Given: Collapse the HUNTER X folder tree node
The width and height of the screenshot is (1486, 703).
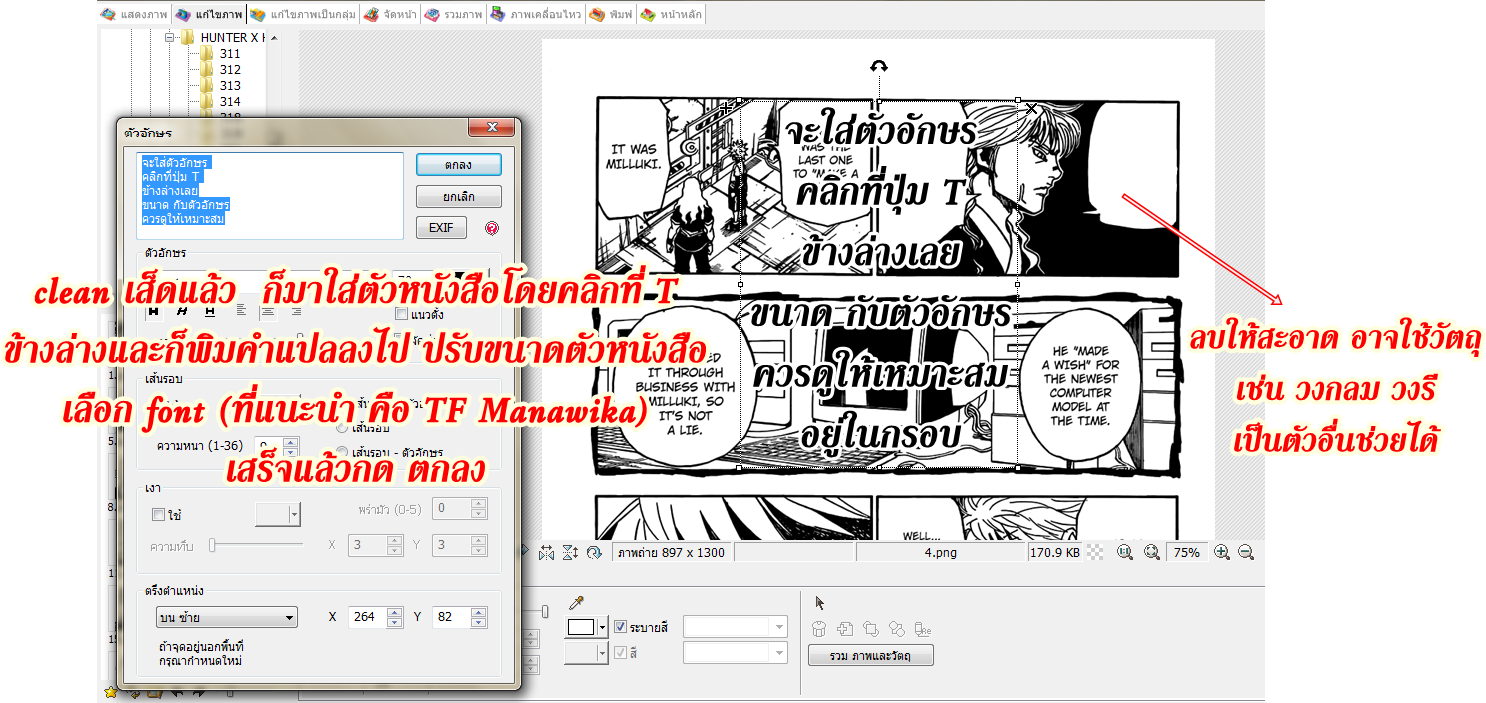Looking at the screenshot, I should pos(171,38).
